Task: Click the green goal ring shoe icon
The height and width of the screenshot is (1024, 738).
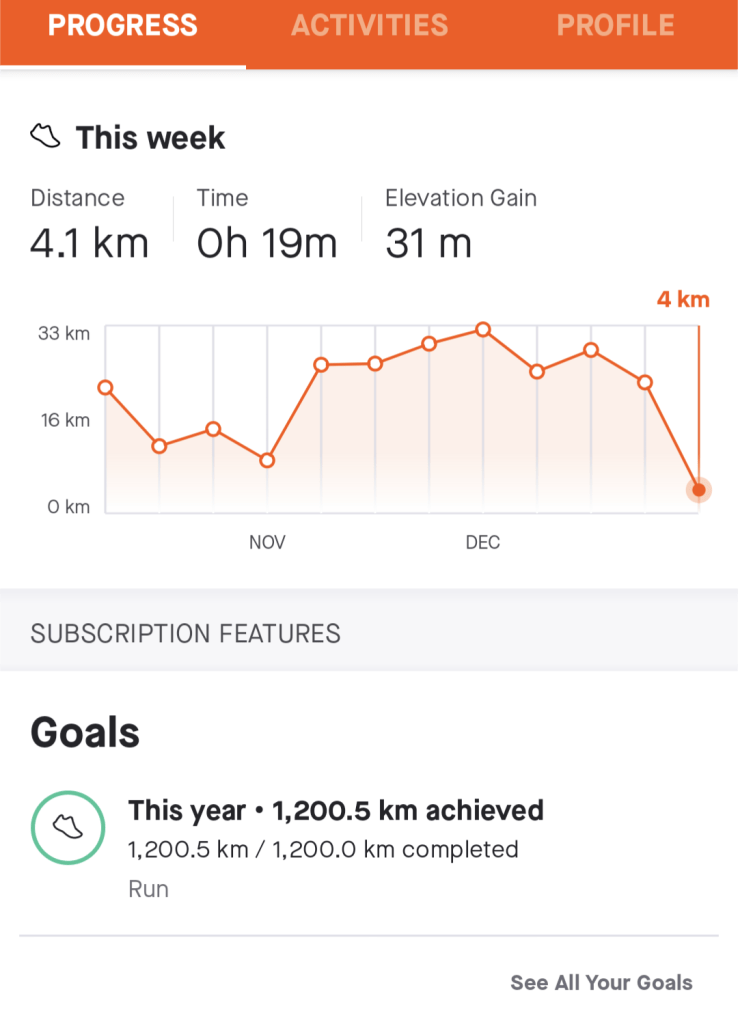Action: [x=68, y=828]
